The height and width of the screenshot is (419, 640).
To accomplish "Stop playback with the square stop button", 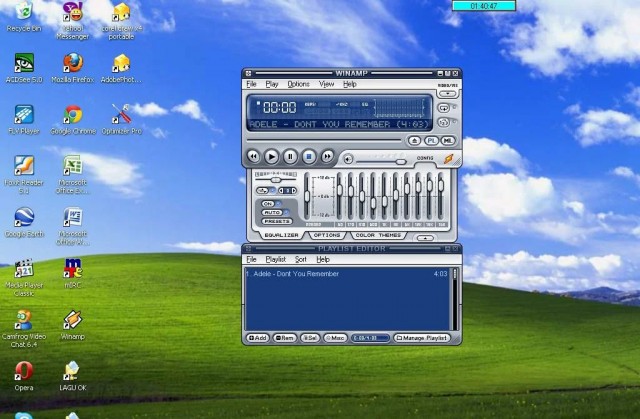I will [x=309, y=157].
